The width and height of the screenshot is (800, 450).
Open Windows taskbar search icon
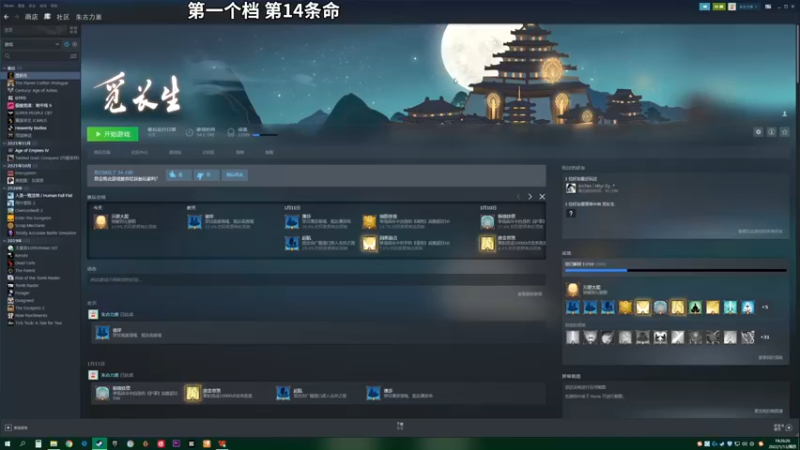22,444
